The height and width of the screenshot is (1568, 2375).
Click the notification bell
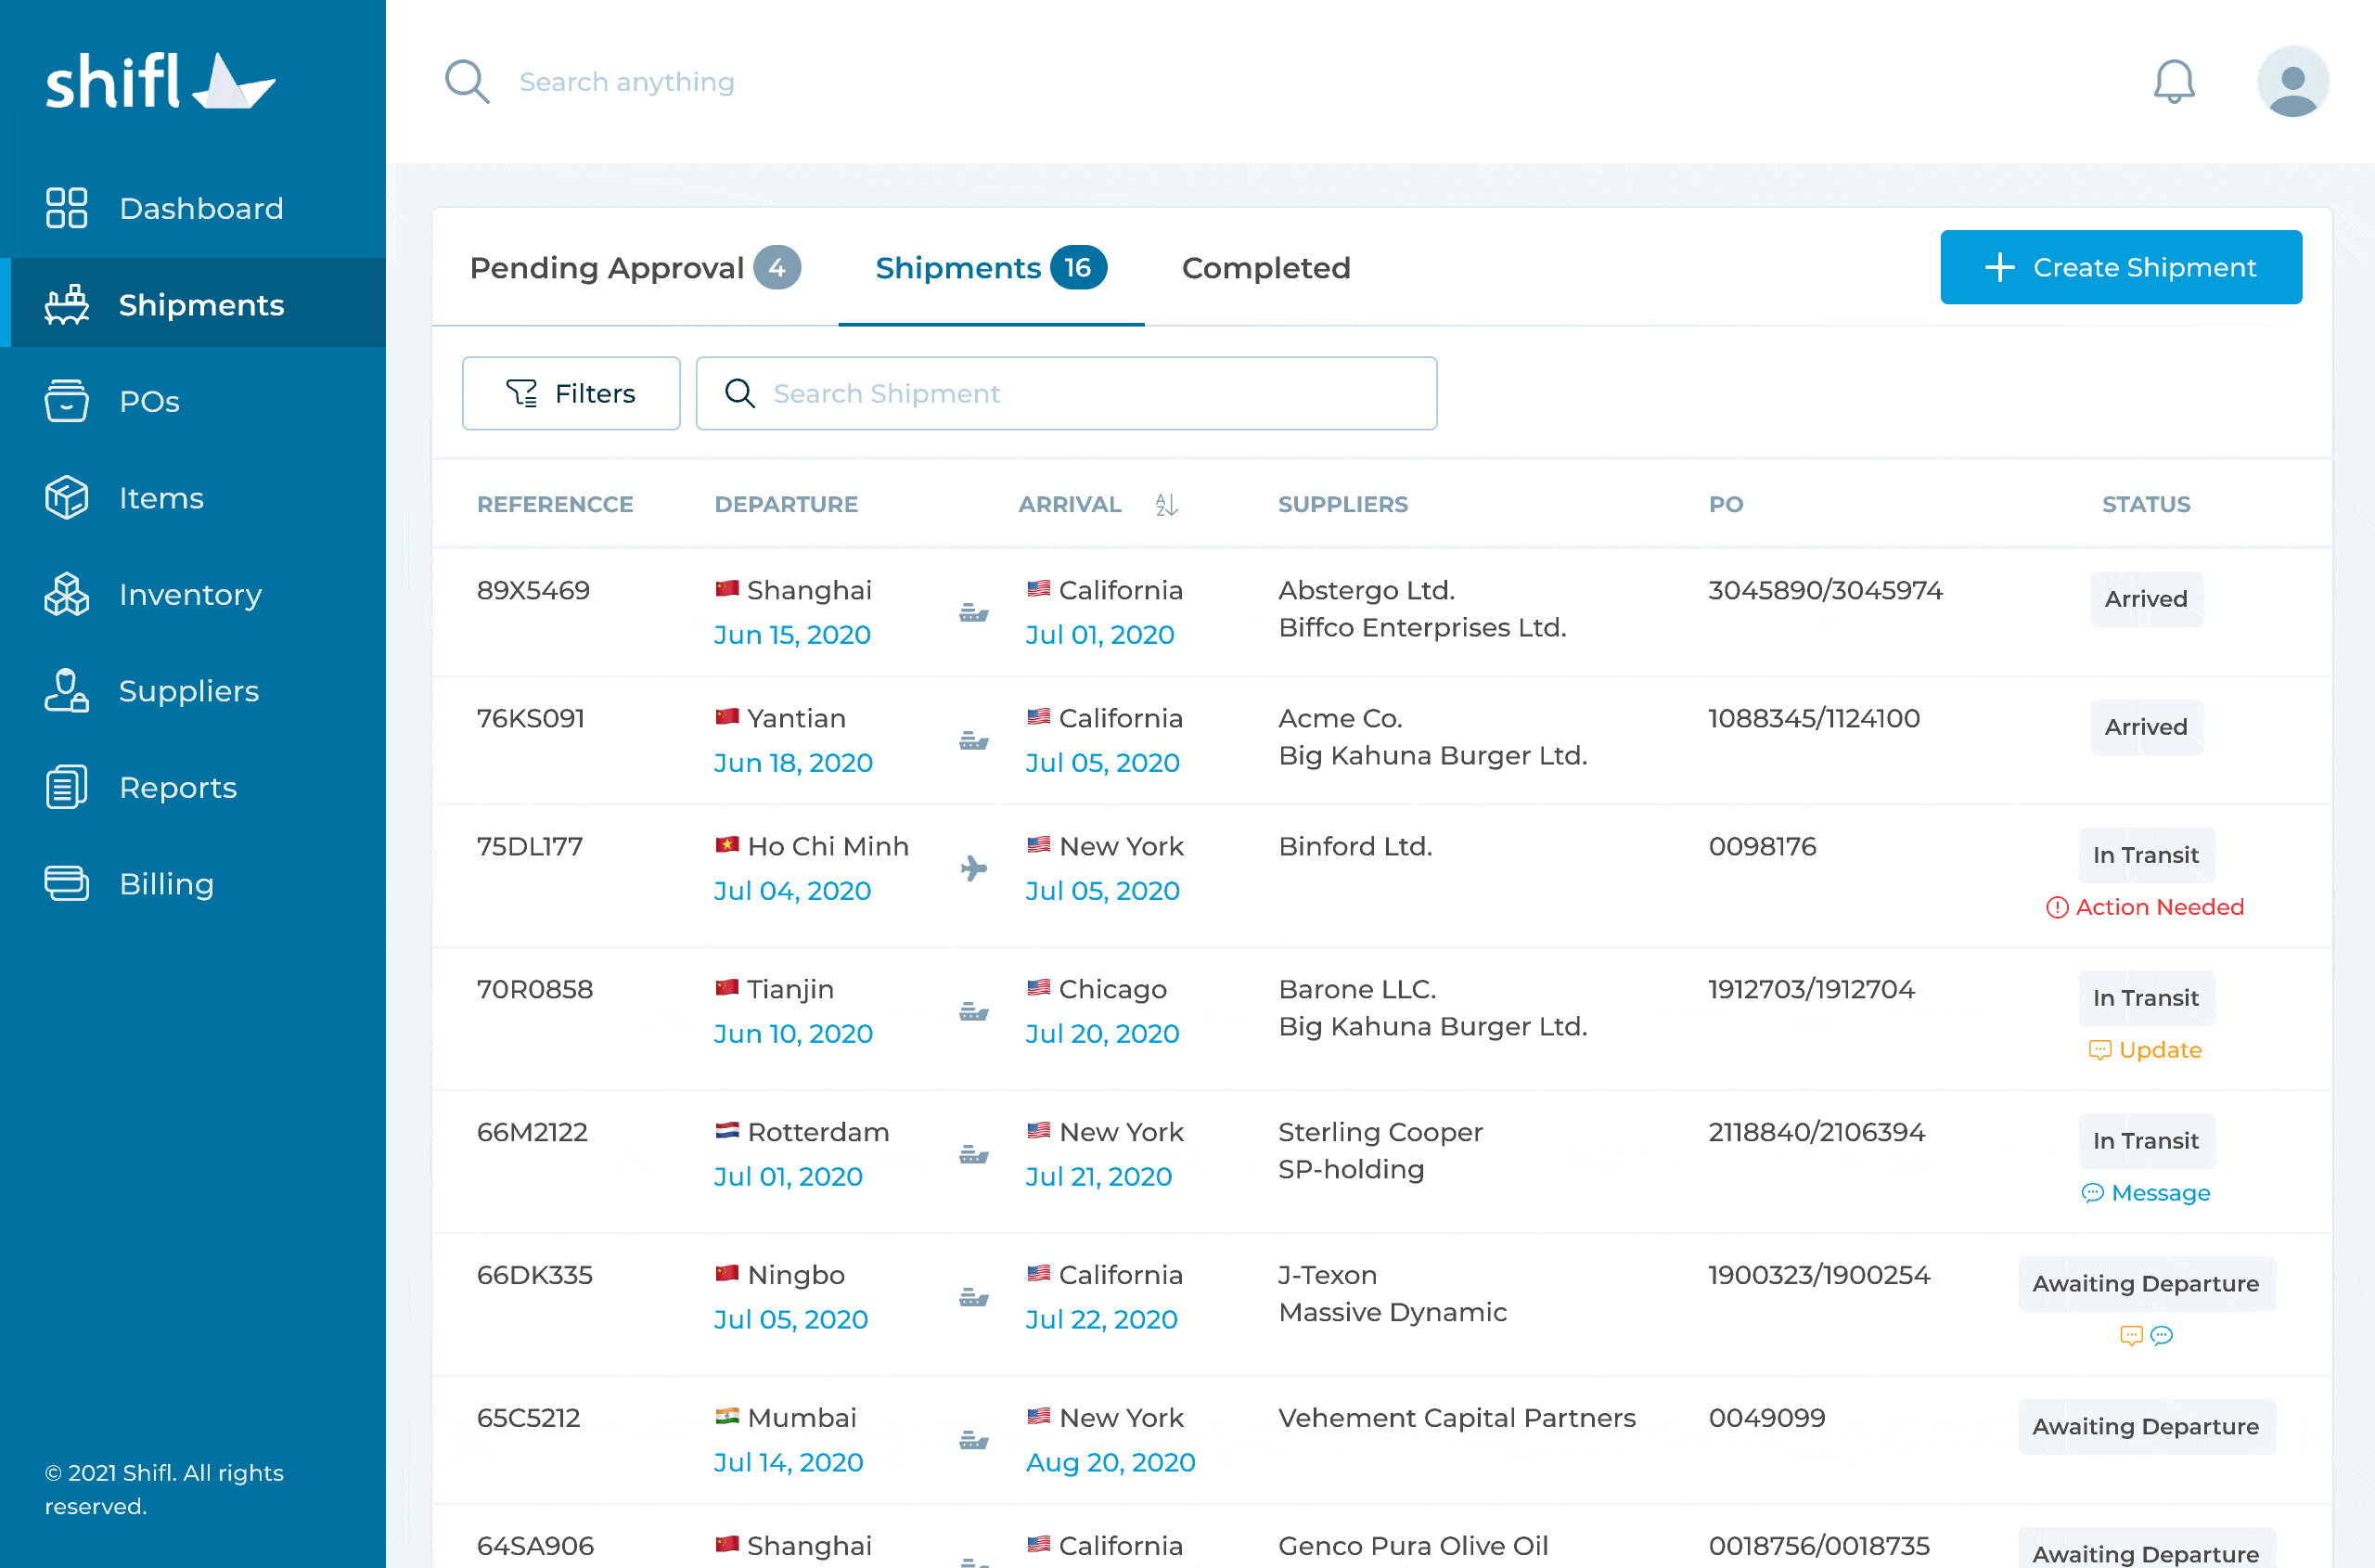tap(2174, 81)
